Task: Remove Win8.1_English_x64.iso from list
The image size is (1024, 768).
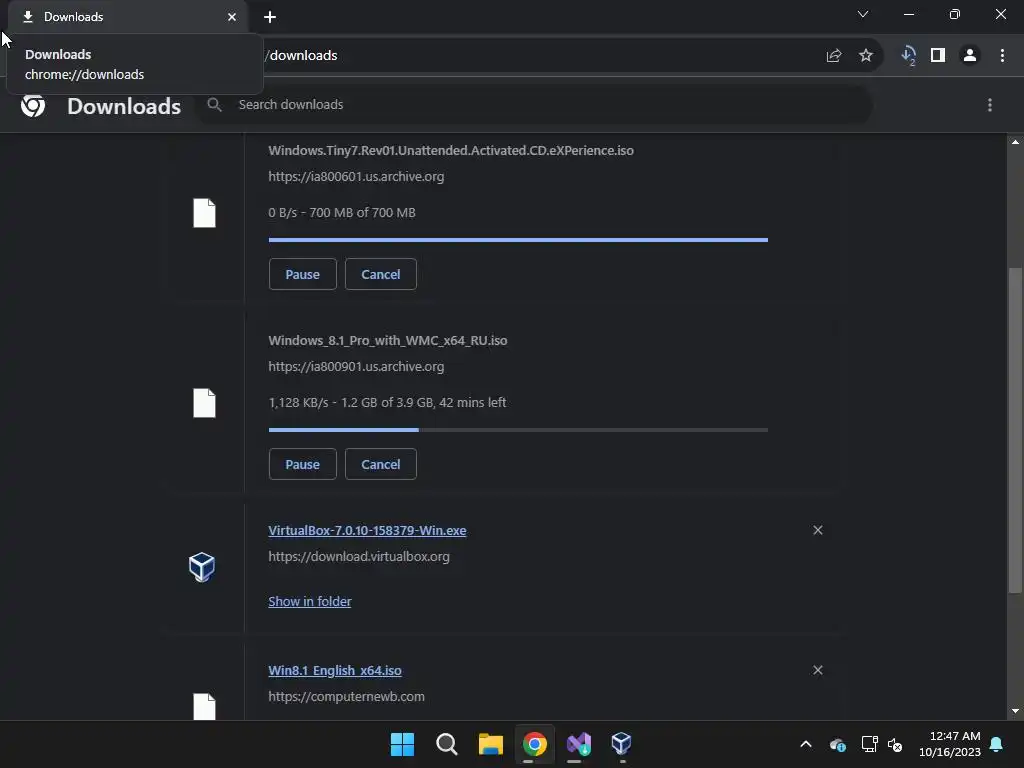Action: coord(818,670)
